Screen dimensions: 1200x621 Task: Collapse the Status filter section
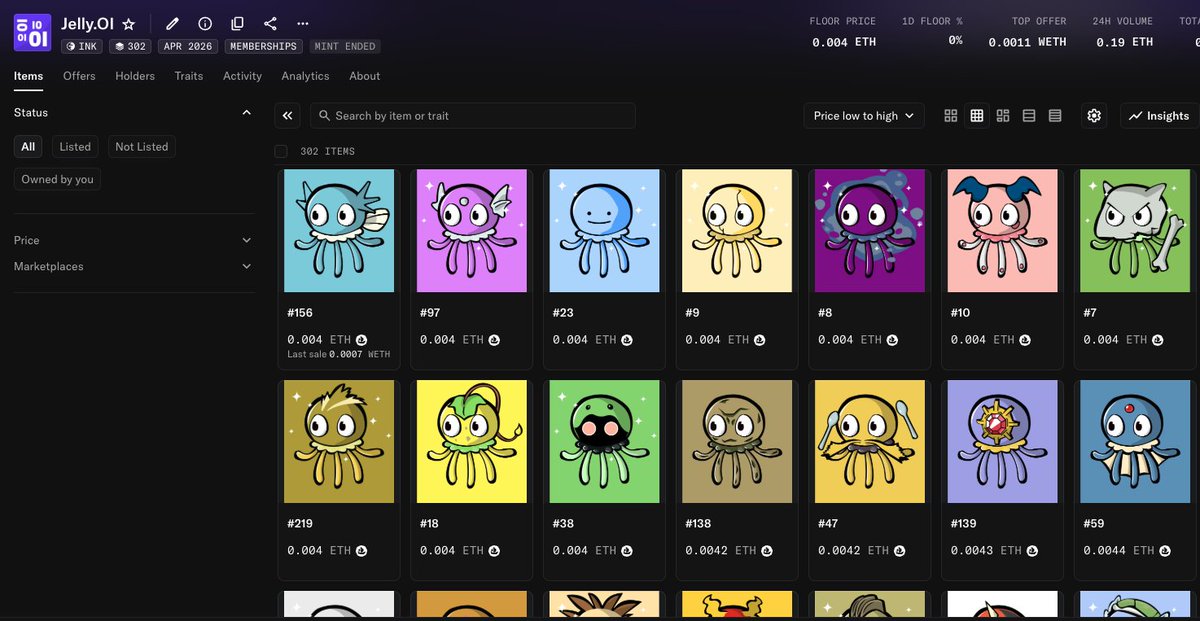tap(247, 113)
